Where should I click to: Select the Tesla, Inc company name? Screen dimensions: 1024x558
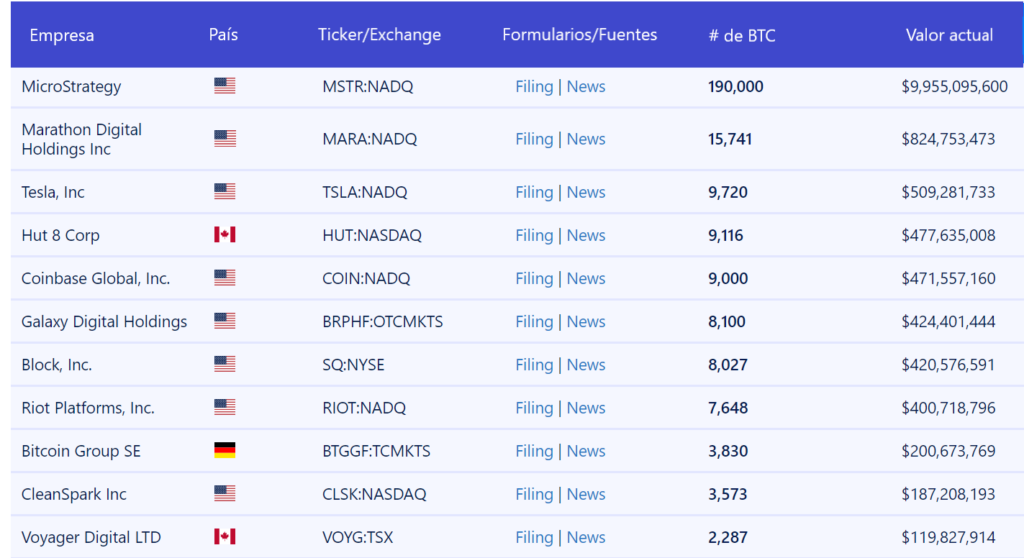53,192
